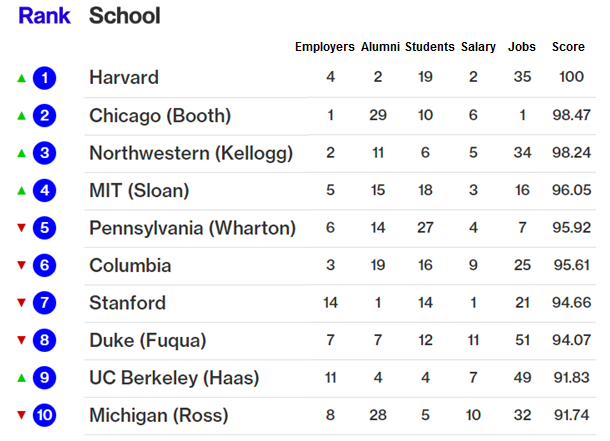
Task: Open the Harvard school link
Action: click(124, 78)
